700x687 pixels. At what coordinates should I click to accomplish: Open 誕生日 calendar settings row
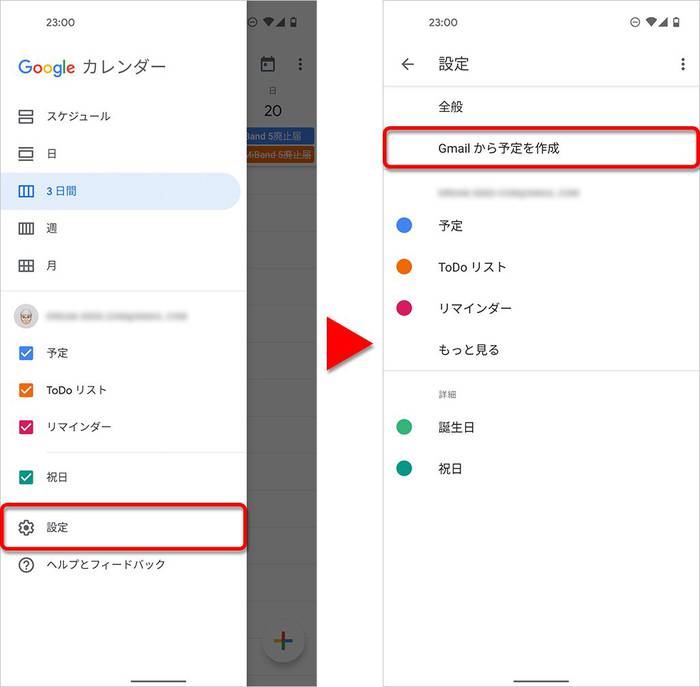541,427
